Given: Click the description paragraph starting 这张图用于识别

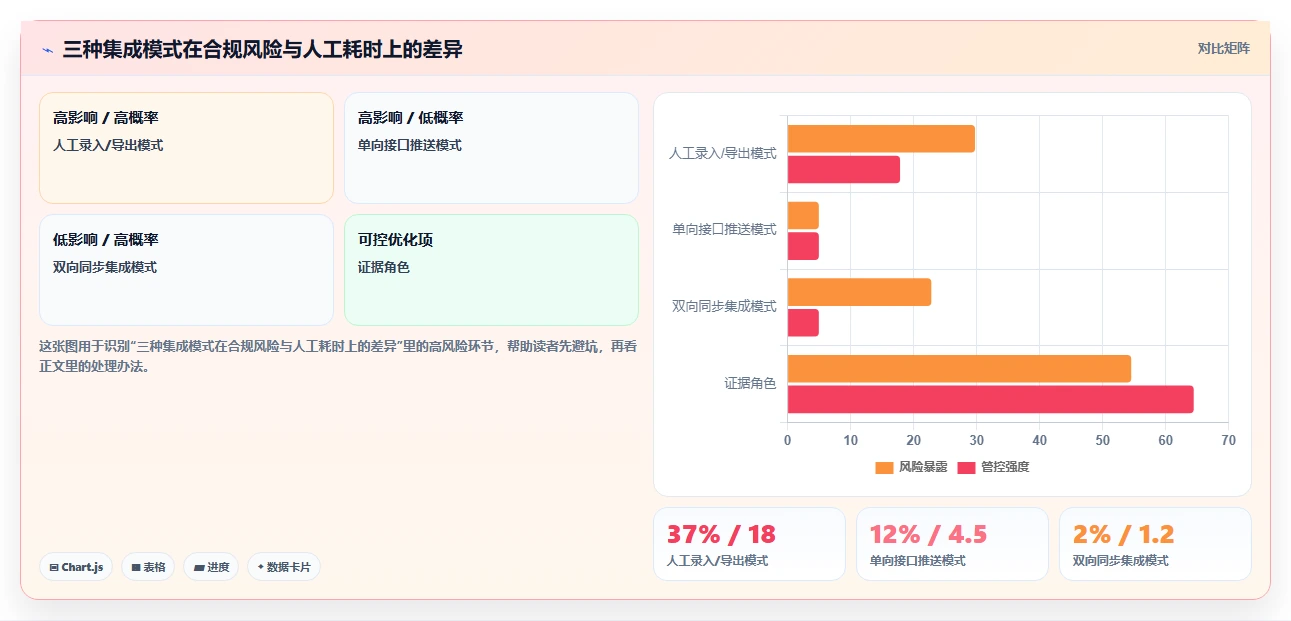Looking at the screenshot, I should pos(338,356).
